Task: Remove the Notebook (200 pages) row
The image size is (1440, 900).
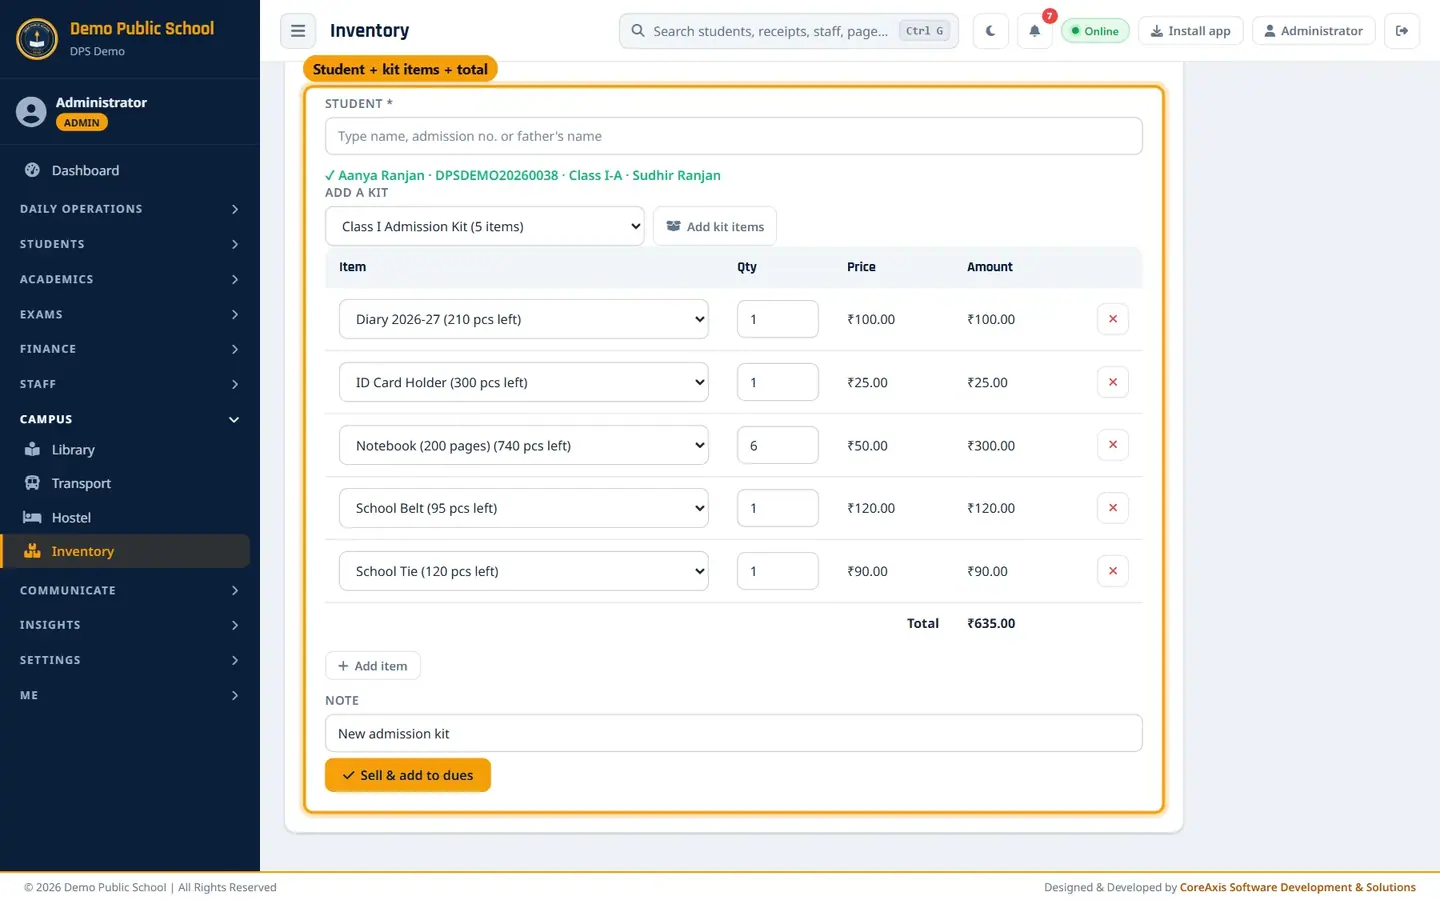Action: click(x=1113, y=445)
